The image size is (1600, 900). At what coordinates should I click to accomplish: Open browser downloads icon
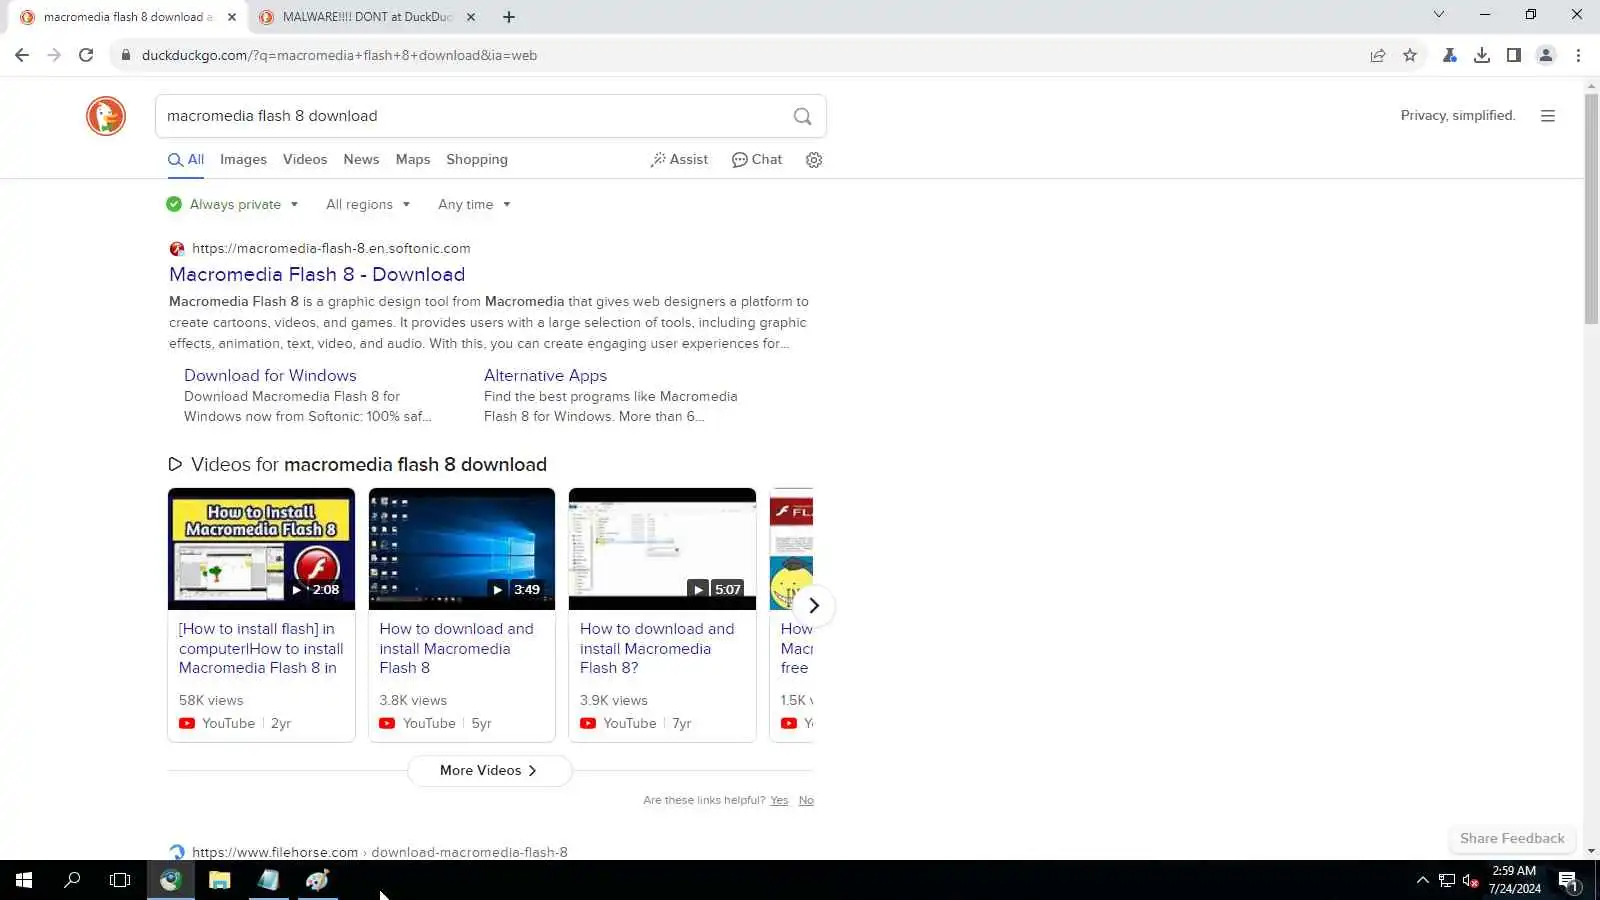pos(1482,55)
